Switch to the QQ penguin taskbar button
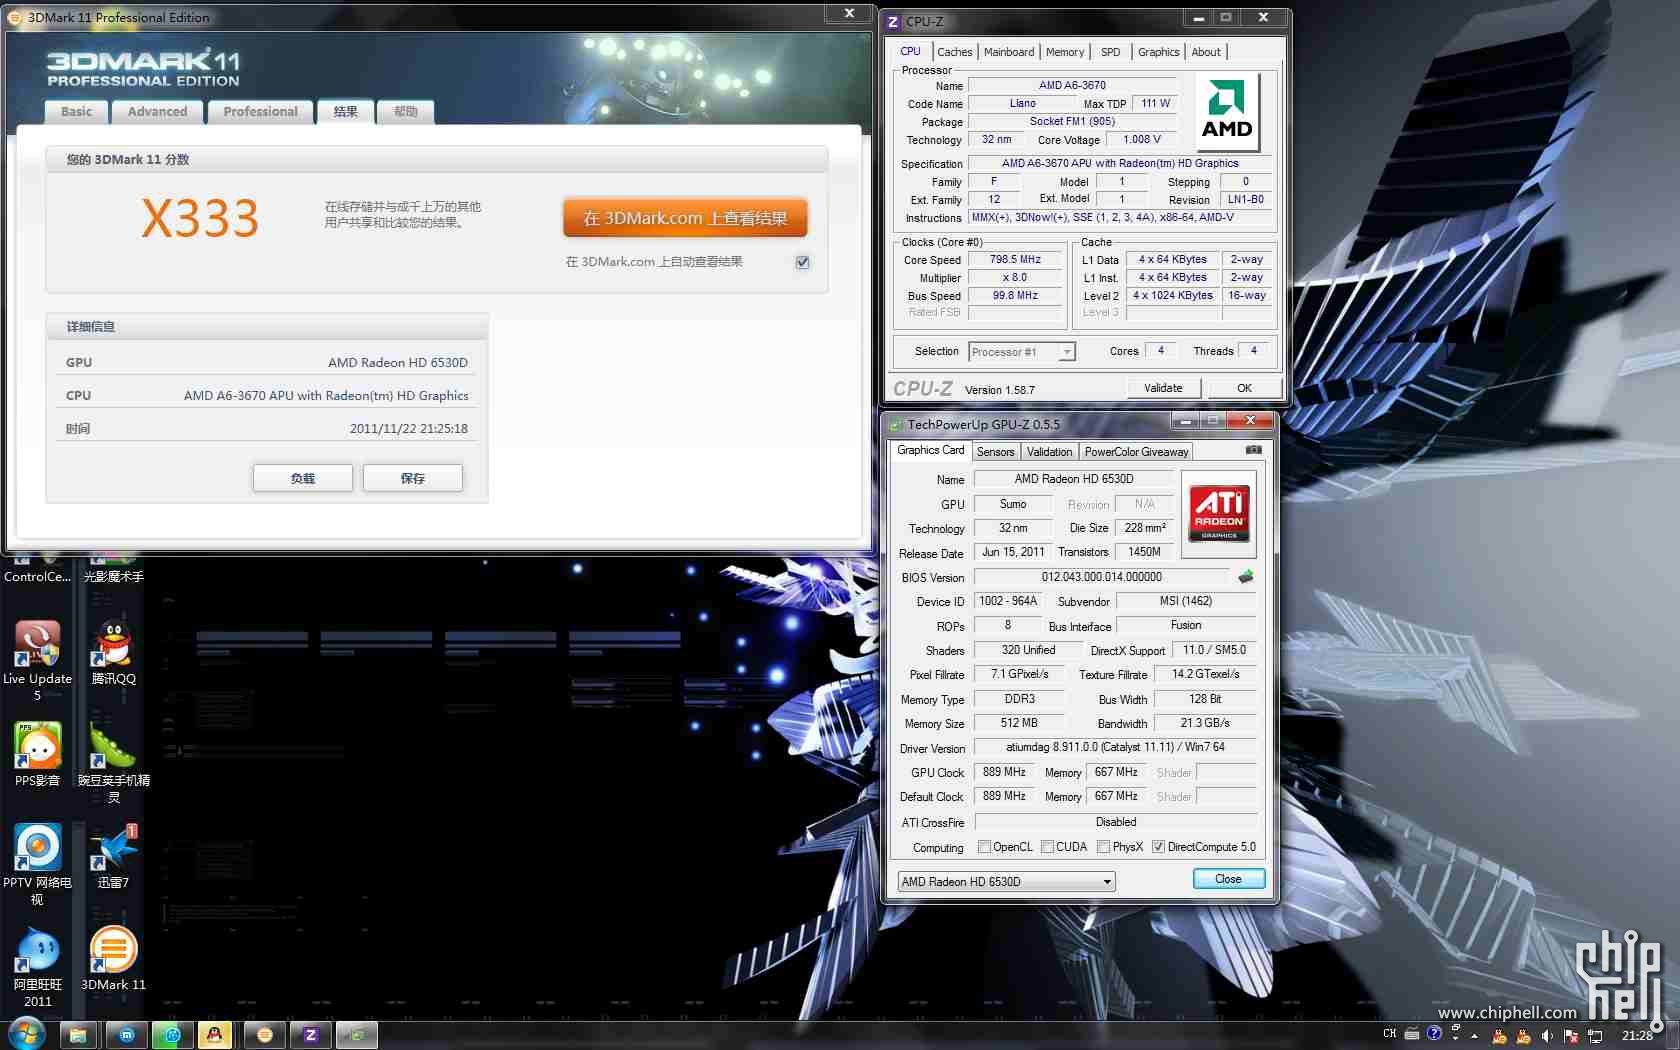1680x1050 pixels. (214, 1035)
